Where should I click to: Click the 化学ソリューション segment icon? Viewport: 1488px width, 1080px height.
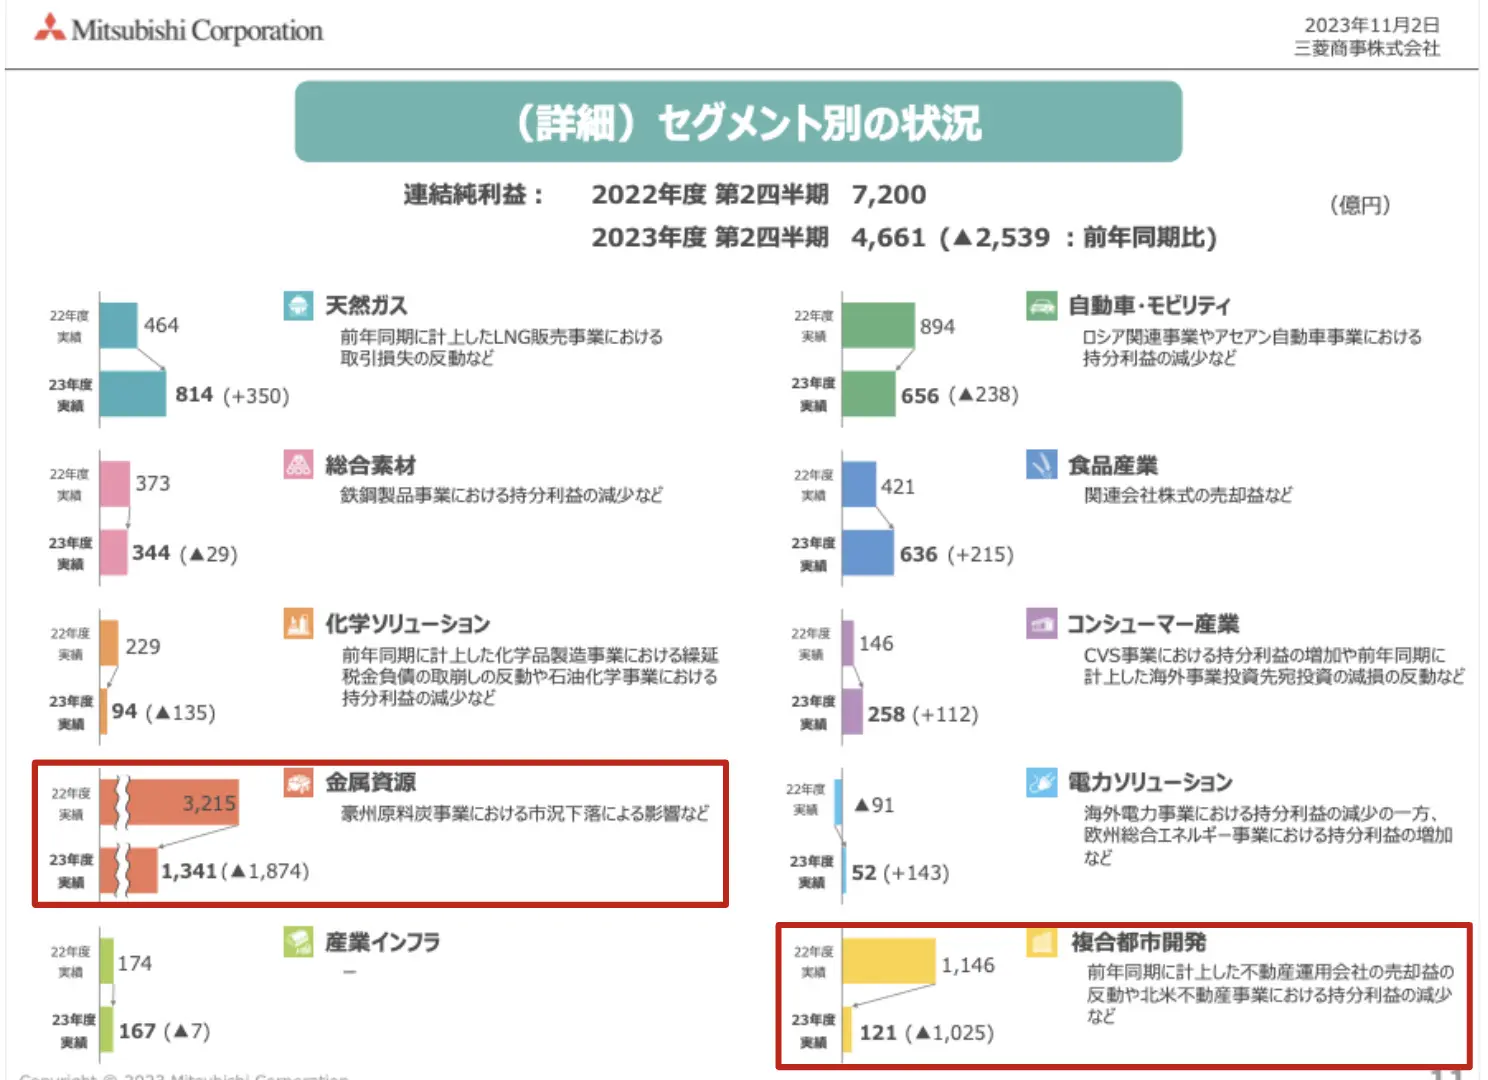click(298, 624)
